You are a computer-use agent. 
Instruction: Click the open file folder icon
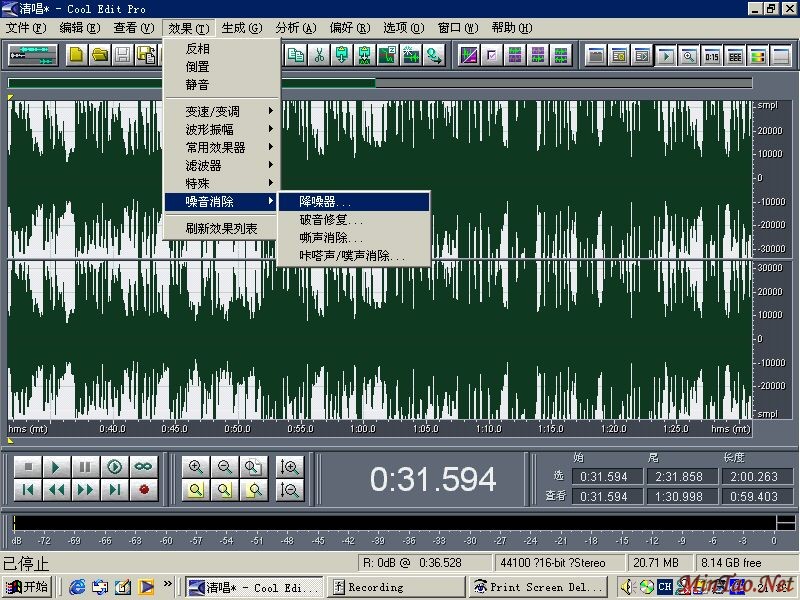pos(100,55)
